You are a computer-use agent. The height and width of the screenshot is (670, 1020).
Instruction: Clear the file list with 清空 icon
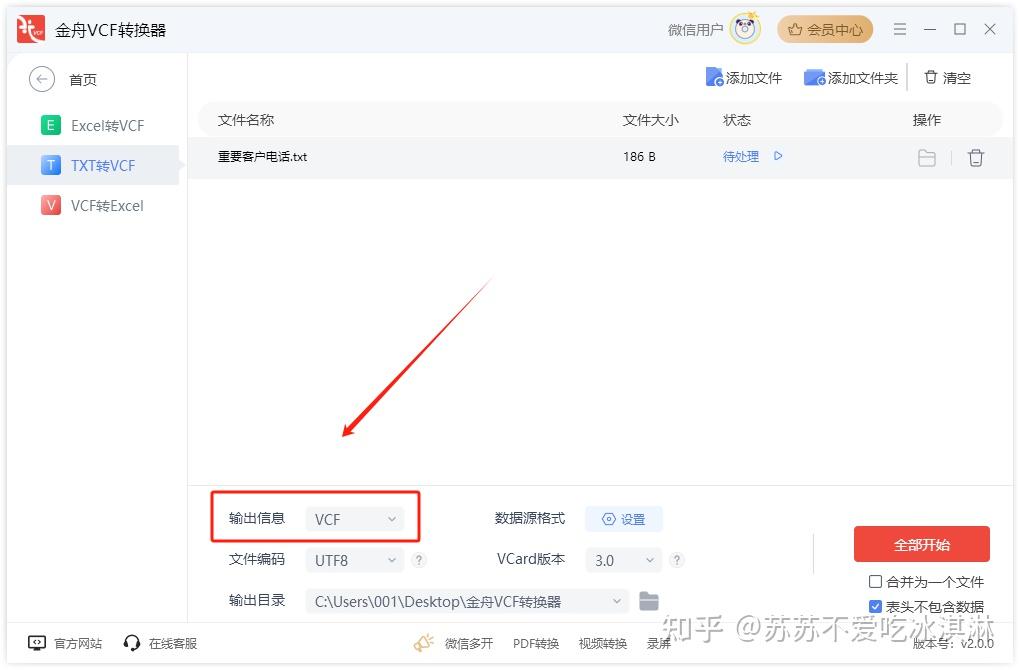click(931, 77)
